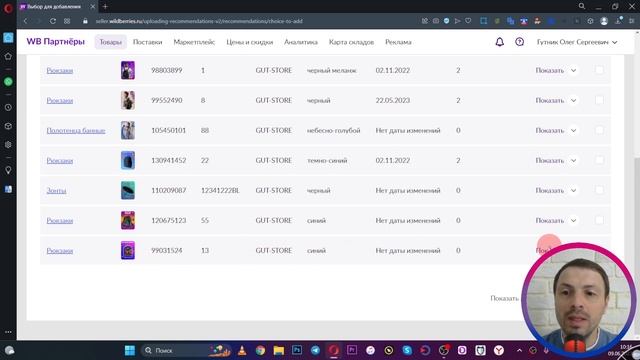
Task: Click umbrella thumbnail for item 110209087
Action: point(128,190)
